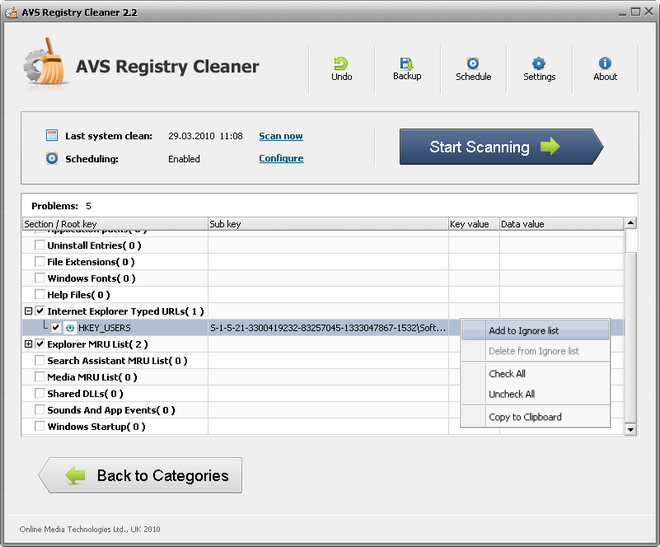Check the Help Files checkbox
Viewport: 660px width, 547px height.
(40, 294)
